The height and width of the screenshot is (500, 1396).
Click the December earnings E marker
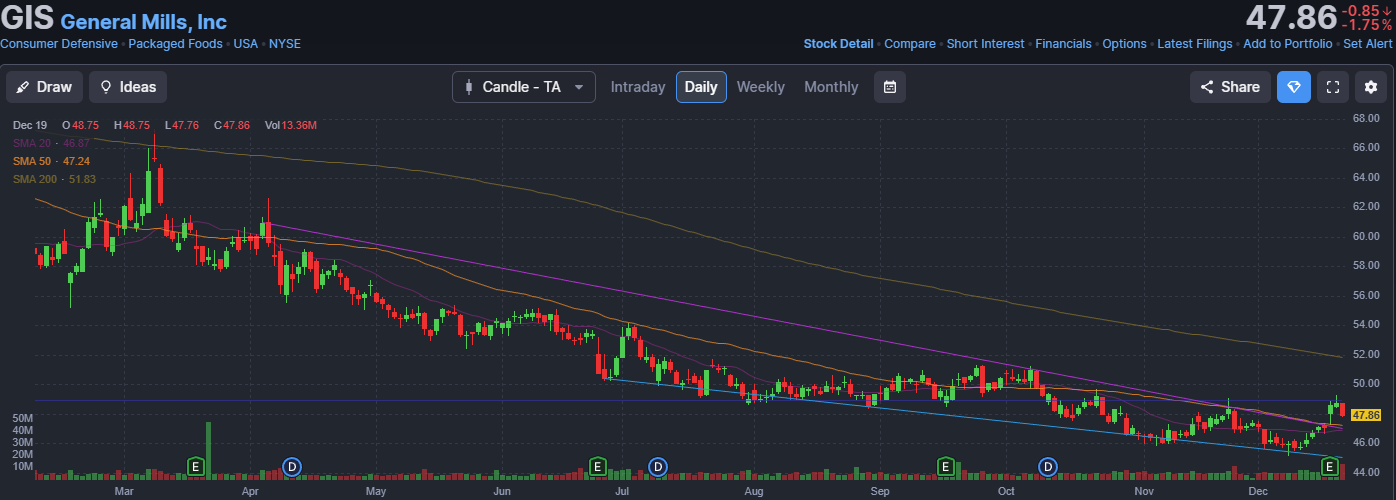(x=1330, y=466)
